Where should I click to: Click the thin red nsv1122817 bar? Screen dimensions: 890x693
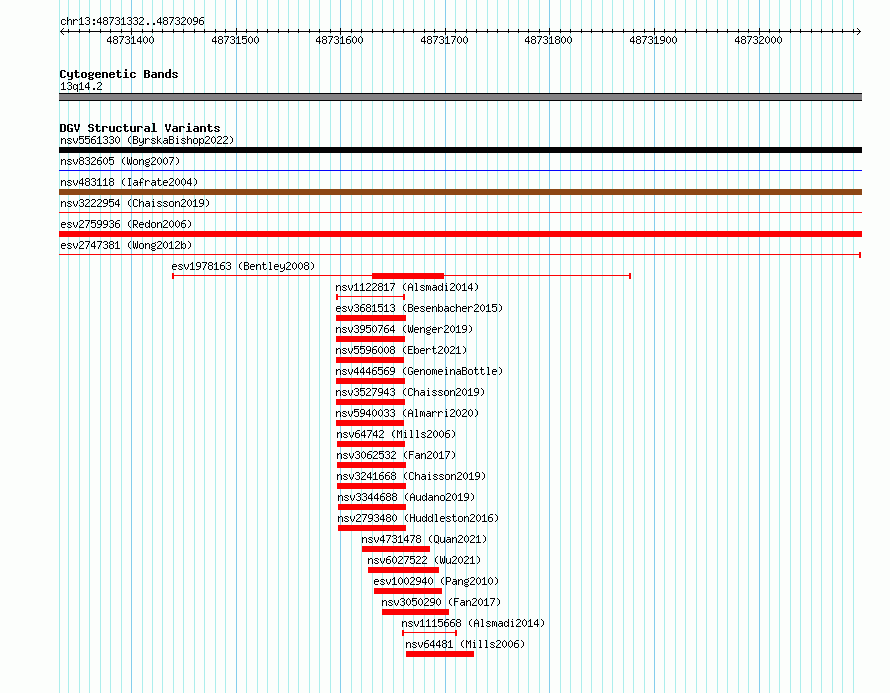point(370,297)
